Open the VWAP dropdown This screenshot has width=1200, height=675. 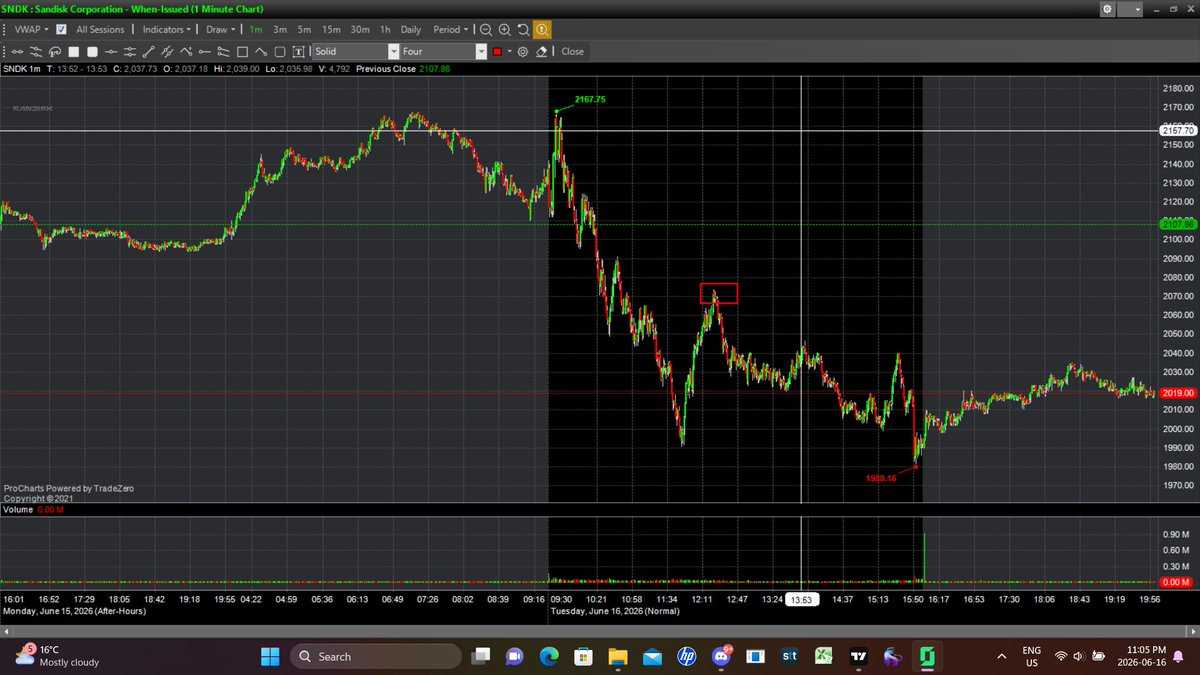click(30, 30)
